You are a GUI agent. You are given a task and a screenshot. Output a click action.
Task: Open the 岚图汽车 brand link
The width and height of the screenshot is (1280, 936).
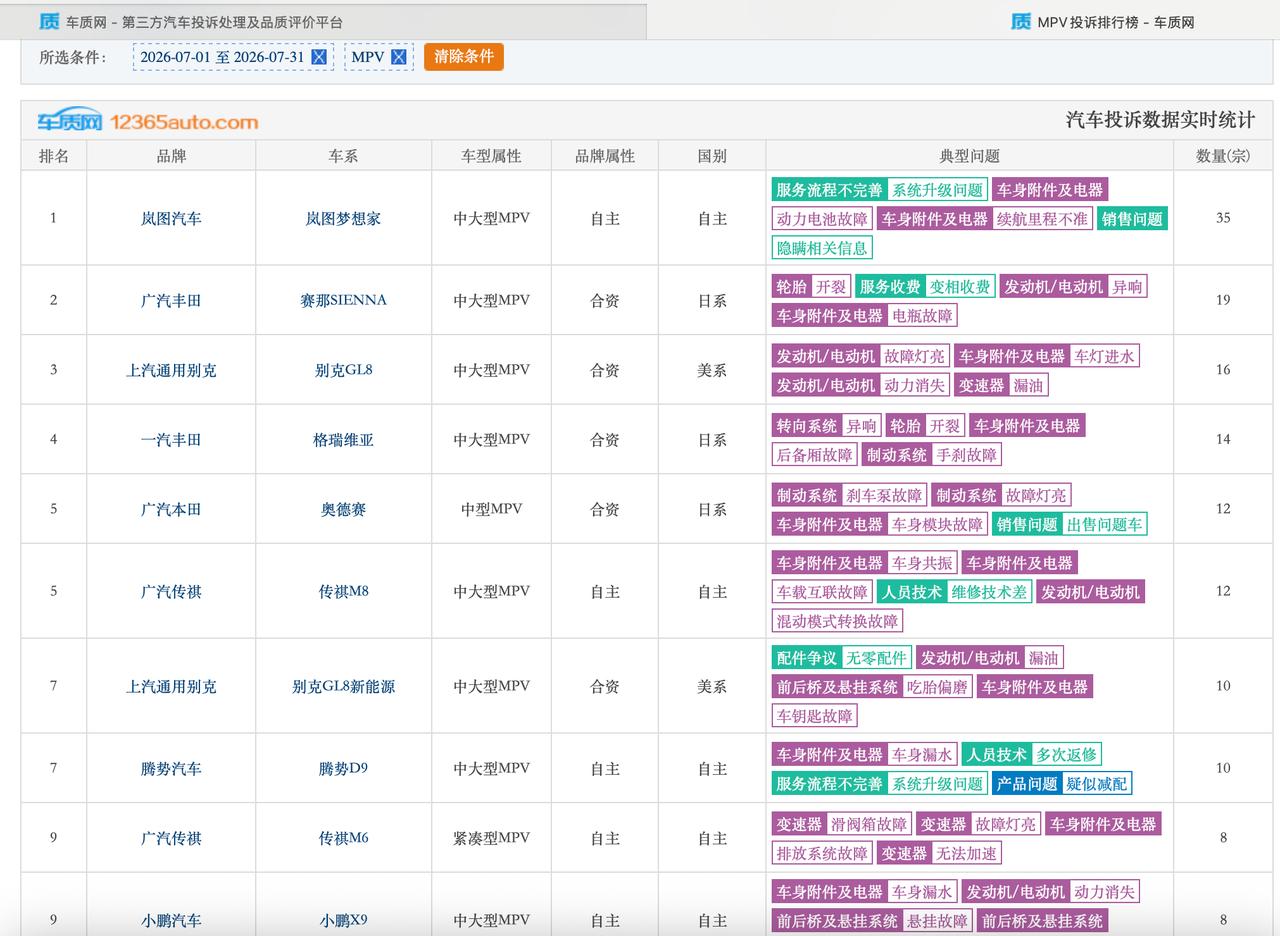(171, 218)
